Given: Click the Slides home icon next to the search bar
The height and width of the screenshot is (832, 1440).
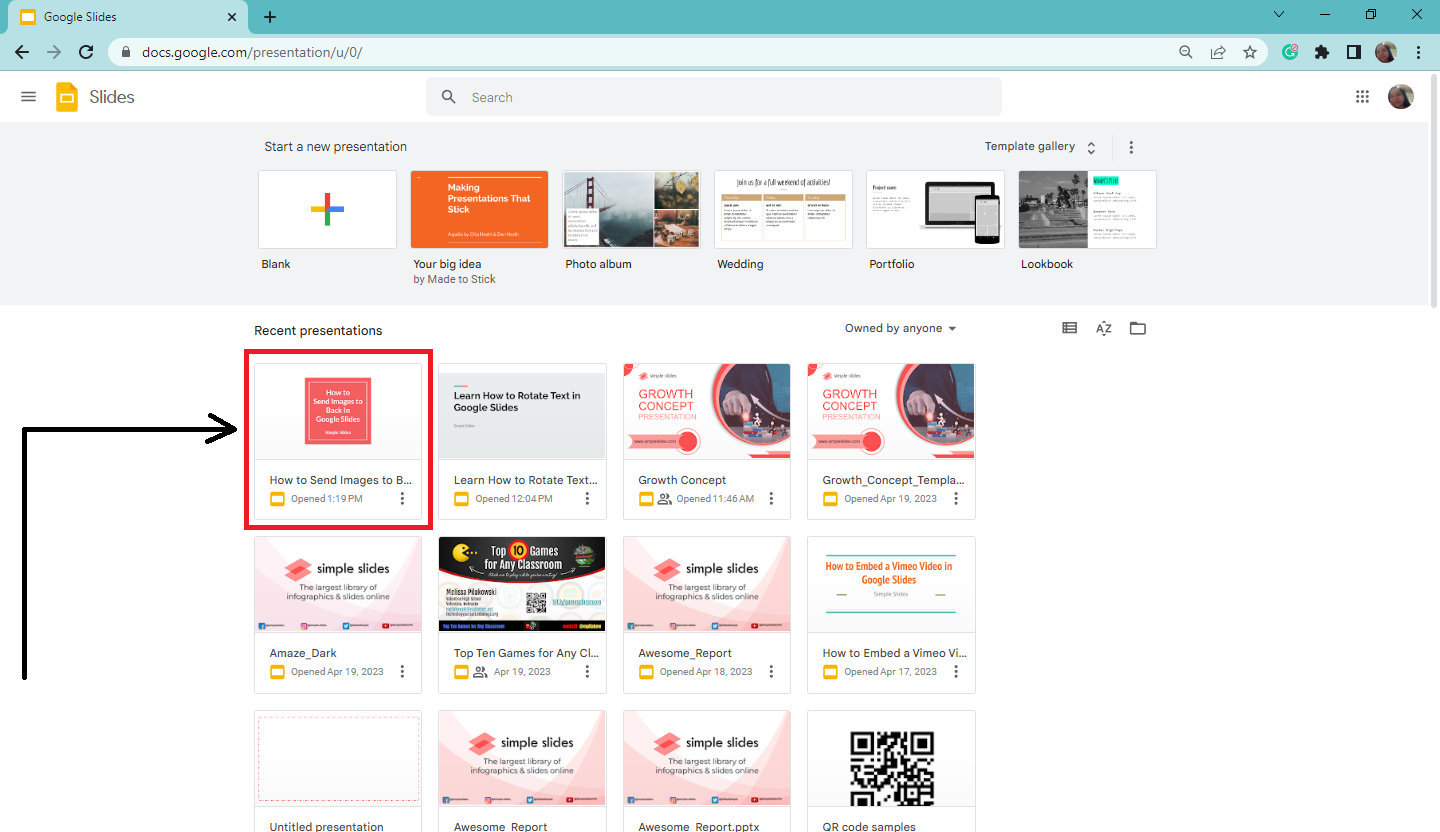Looking at the screenshot, I should (66, 96).
